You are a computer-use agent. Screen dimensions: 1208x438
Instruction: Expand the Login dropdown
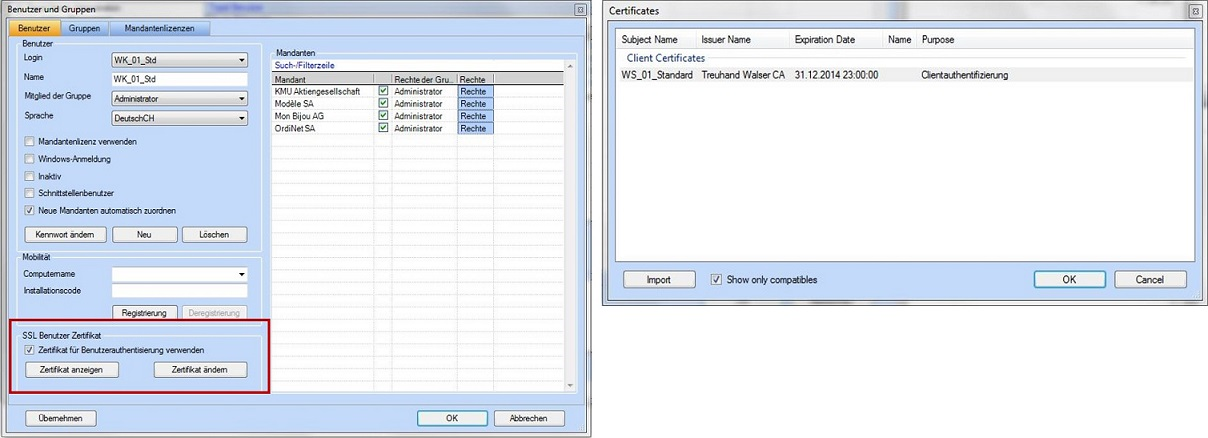pyautogui.click(x=241, y=60)
